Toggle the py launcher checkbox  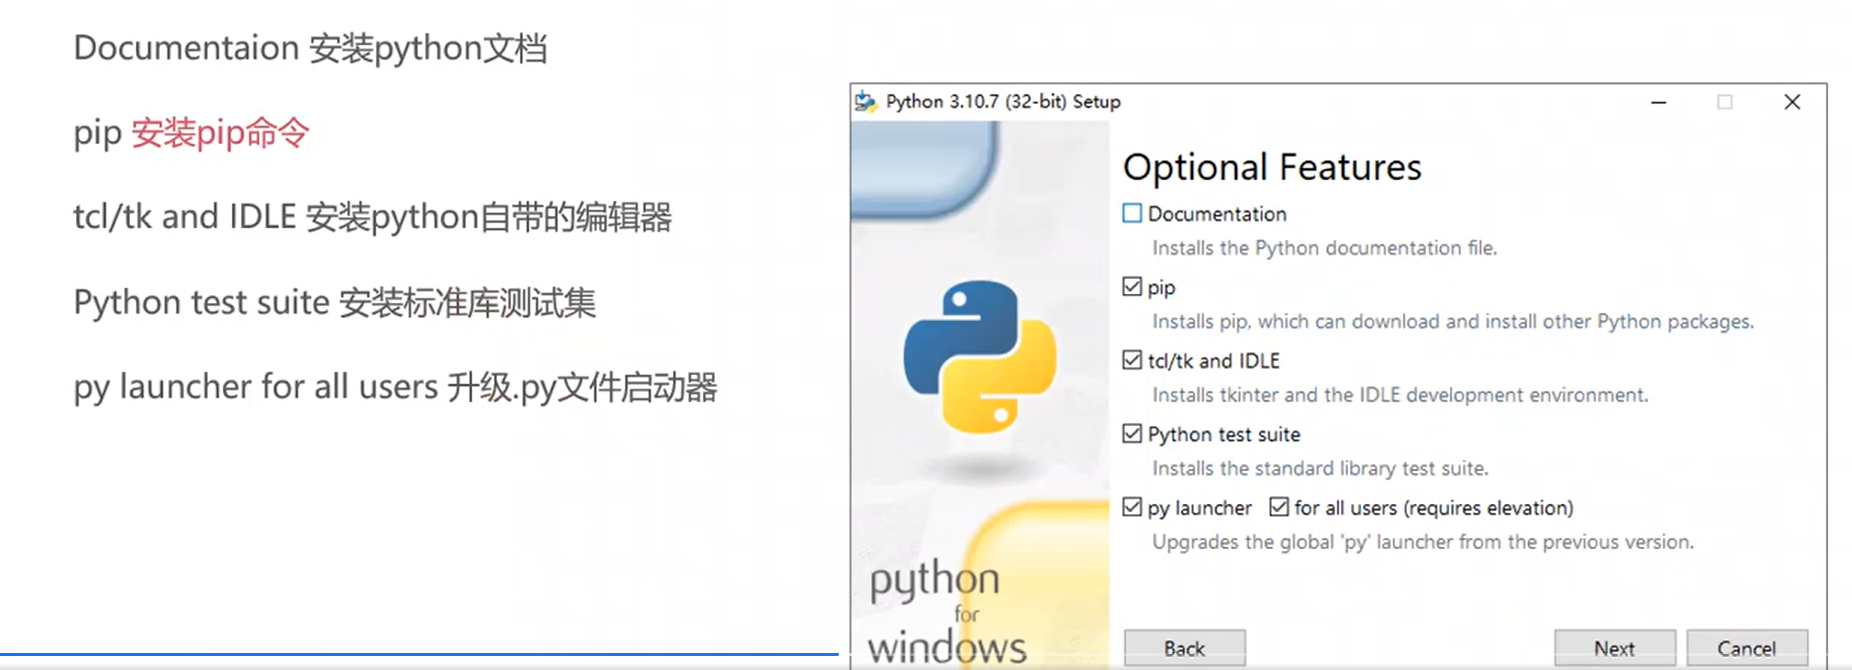[x=1132, y=507]
